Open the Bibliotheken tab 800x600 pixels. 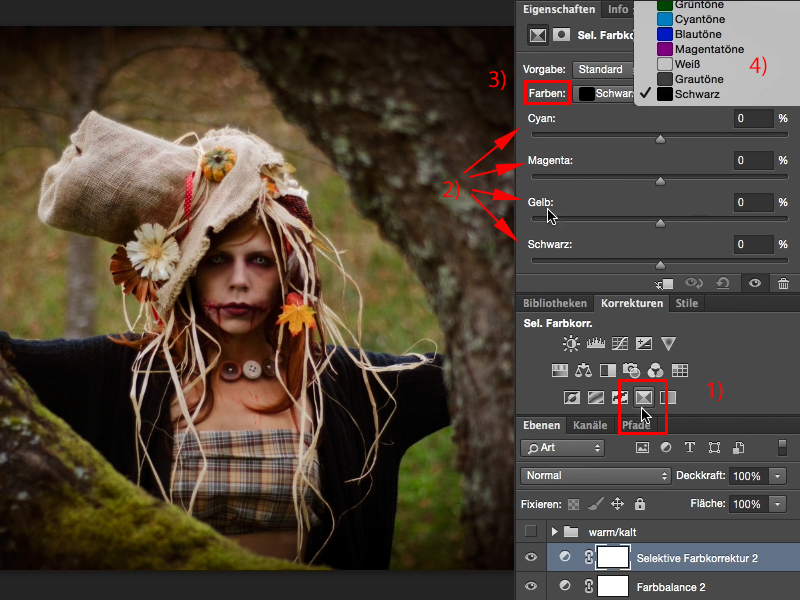pyautogui.click(x=555, y=303)
